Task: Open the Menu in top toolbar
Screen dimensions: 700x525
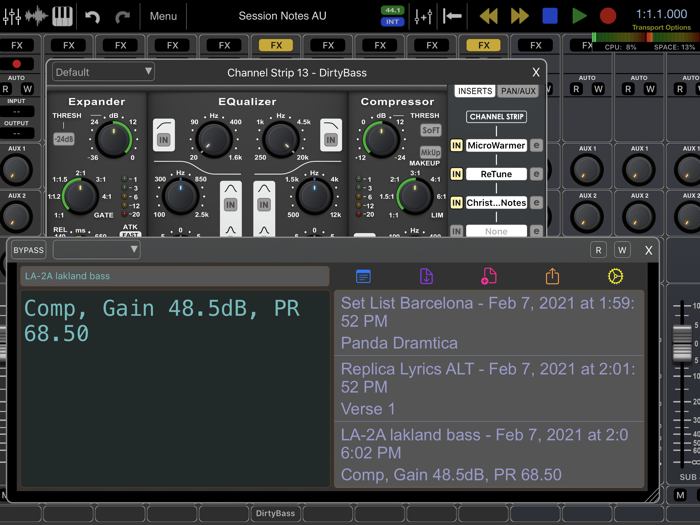Action: (163, 16)
